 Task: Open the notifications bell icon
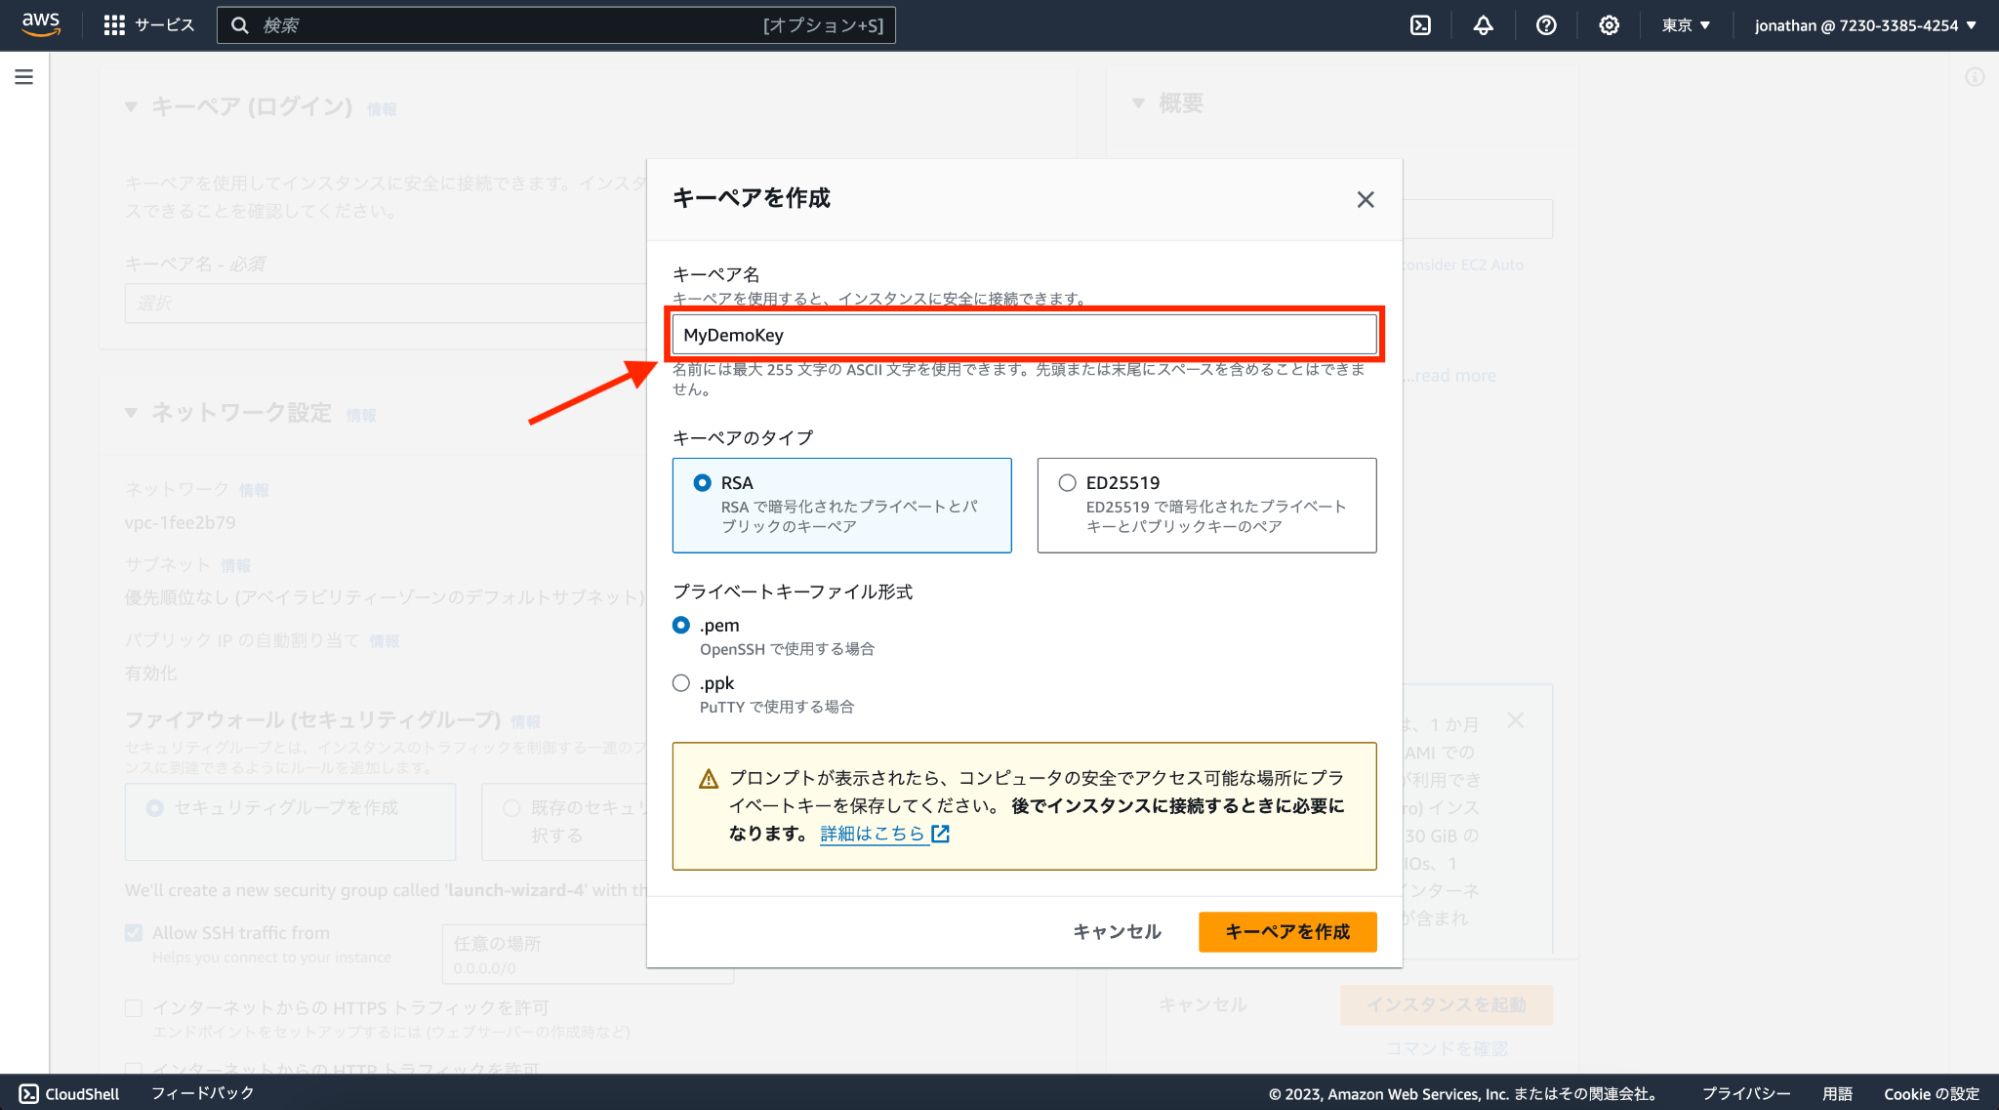[1483, 25]
